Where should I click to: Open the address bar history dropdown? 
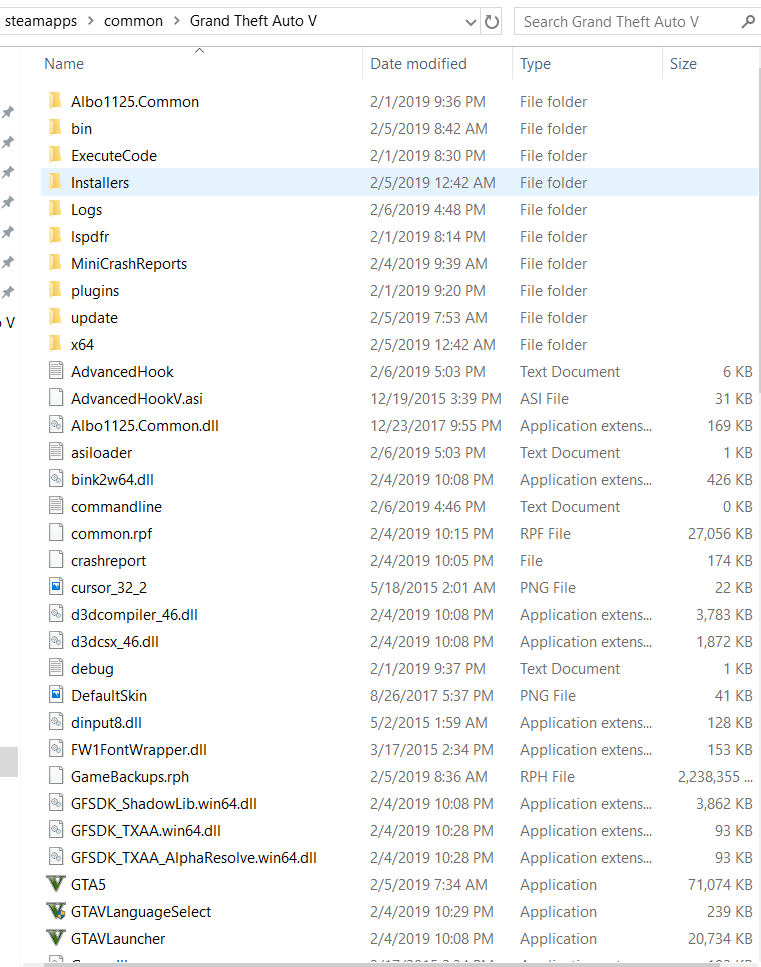471,23
